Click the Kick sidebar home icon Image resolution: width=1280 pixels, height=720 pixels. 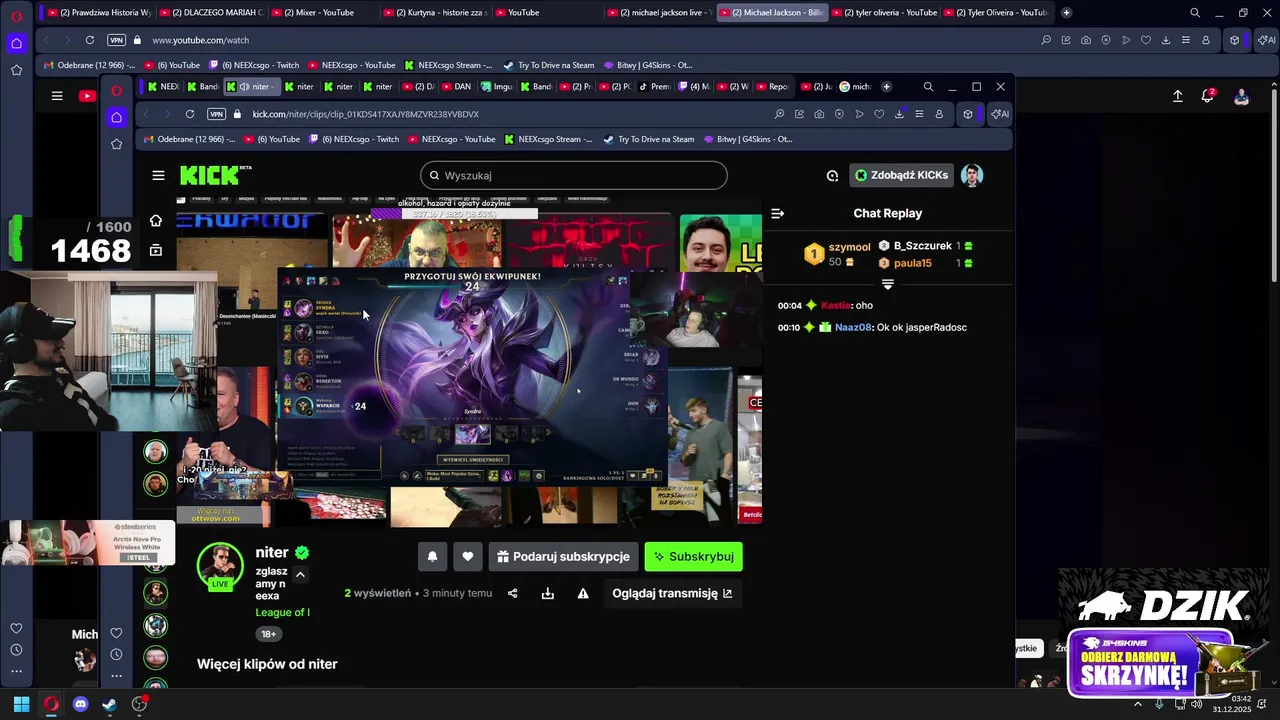pyautogui.click(x=155, y=220)
